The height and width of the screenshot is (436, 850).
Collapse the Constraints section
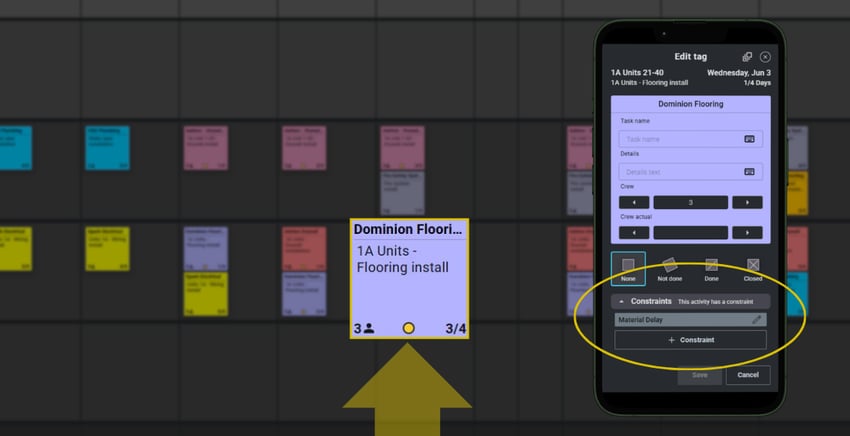(621, 302)
